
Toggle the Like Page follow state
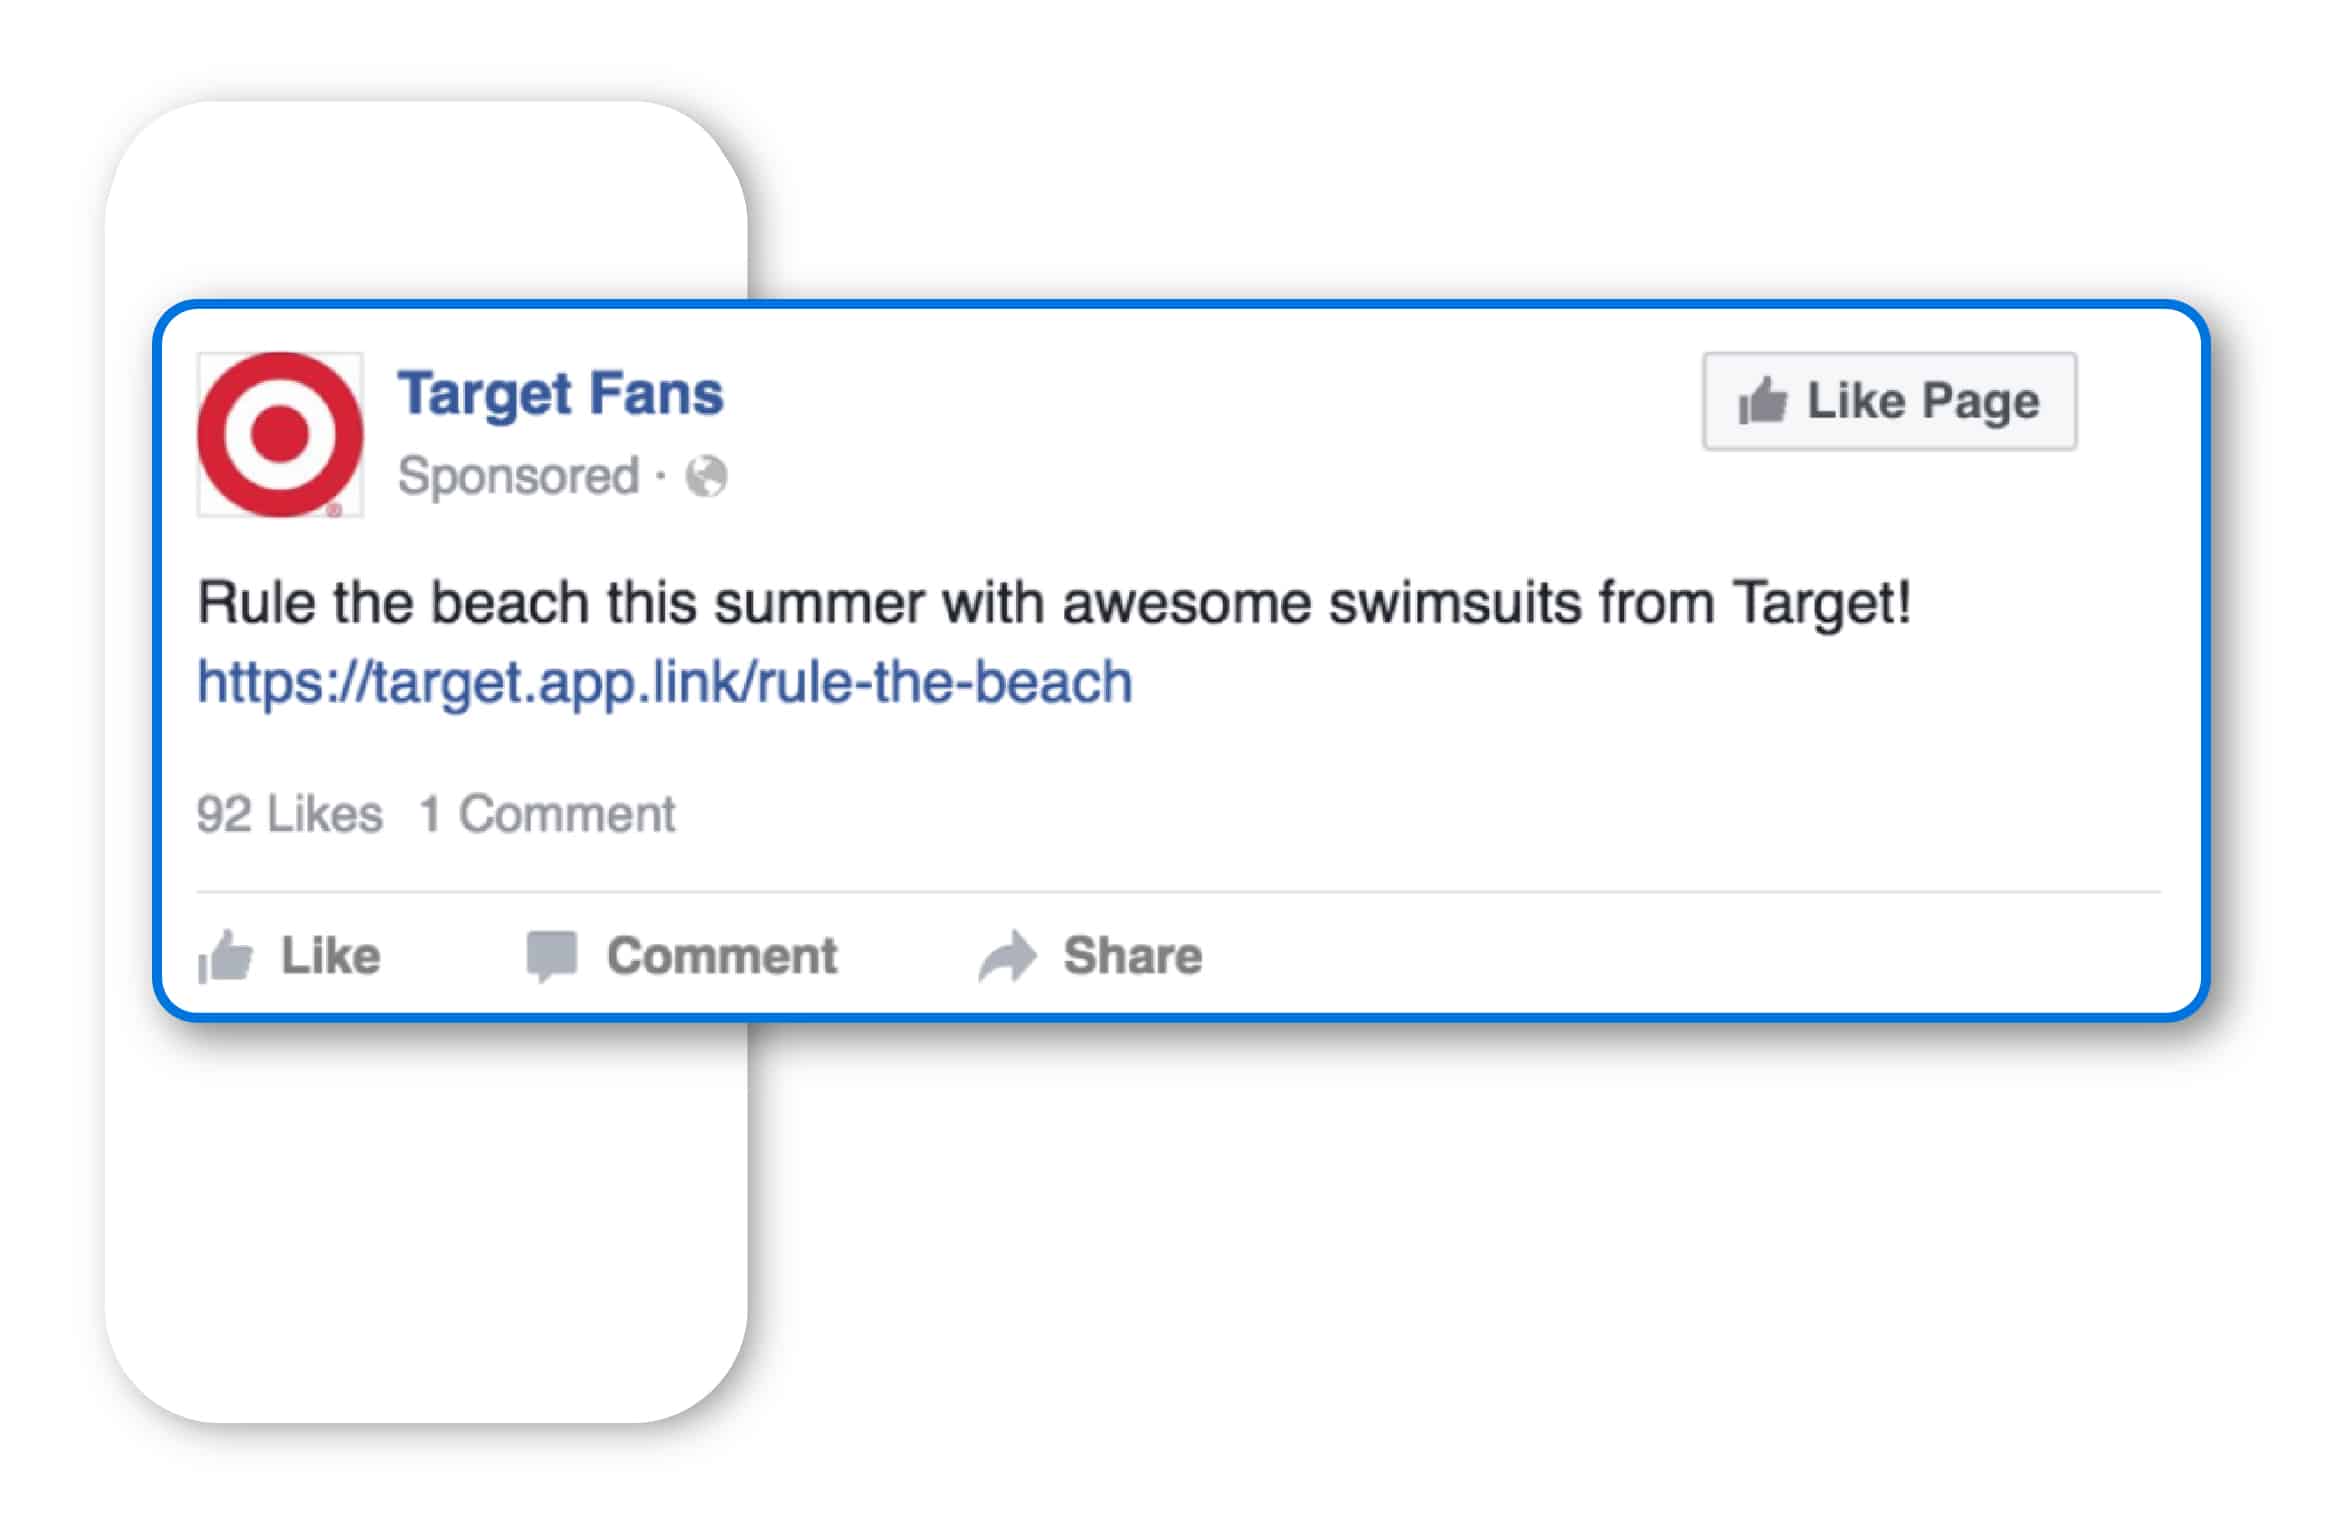coord(1890,400)
